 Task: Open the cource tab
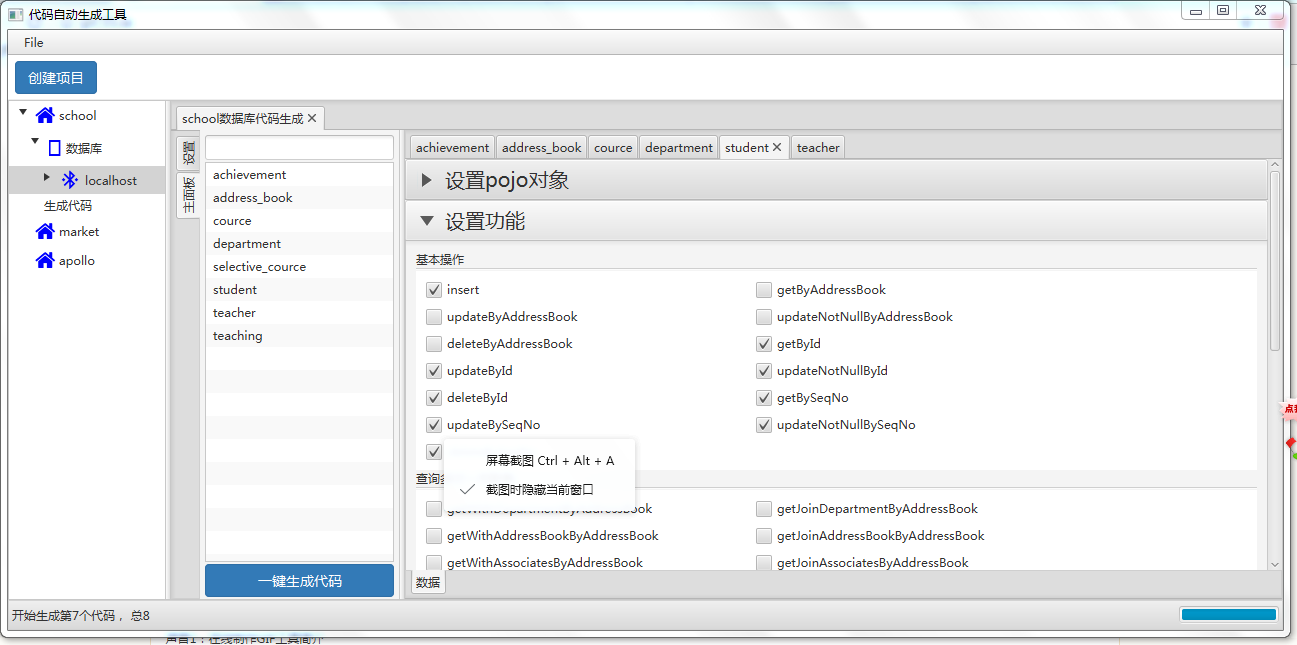point(613,147)
